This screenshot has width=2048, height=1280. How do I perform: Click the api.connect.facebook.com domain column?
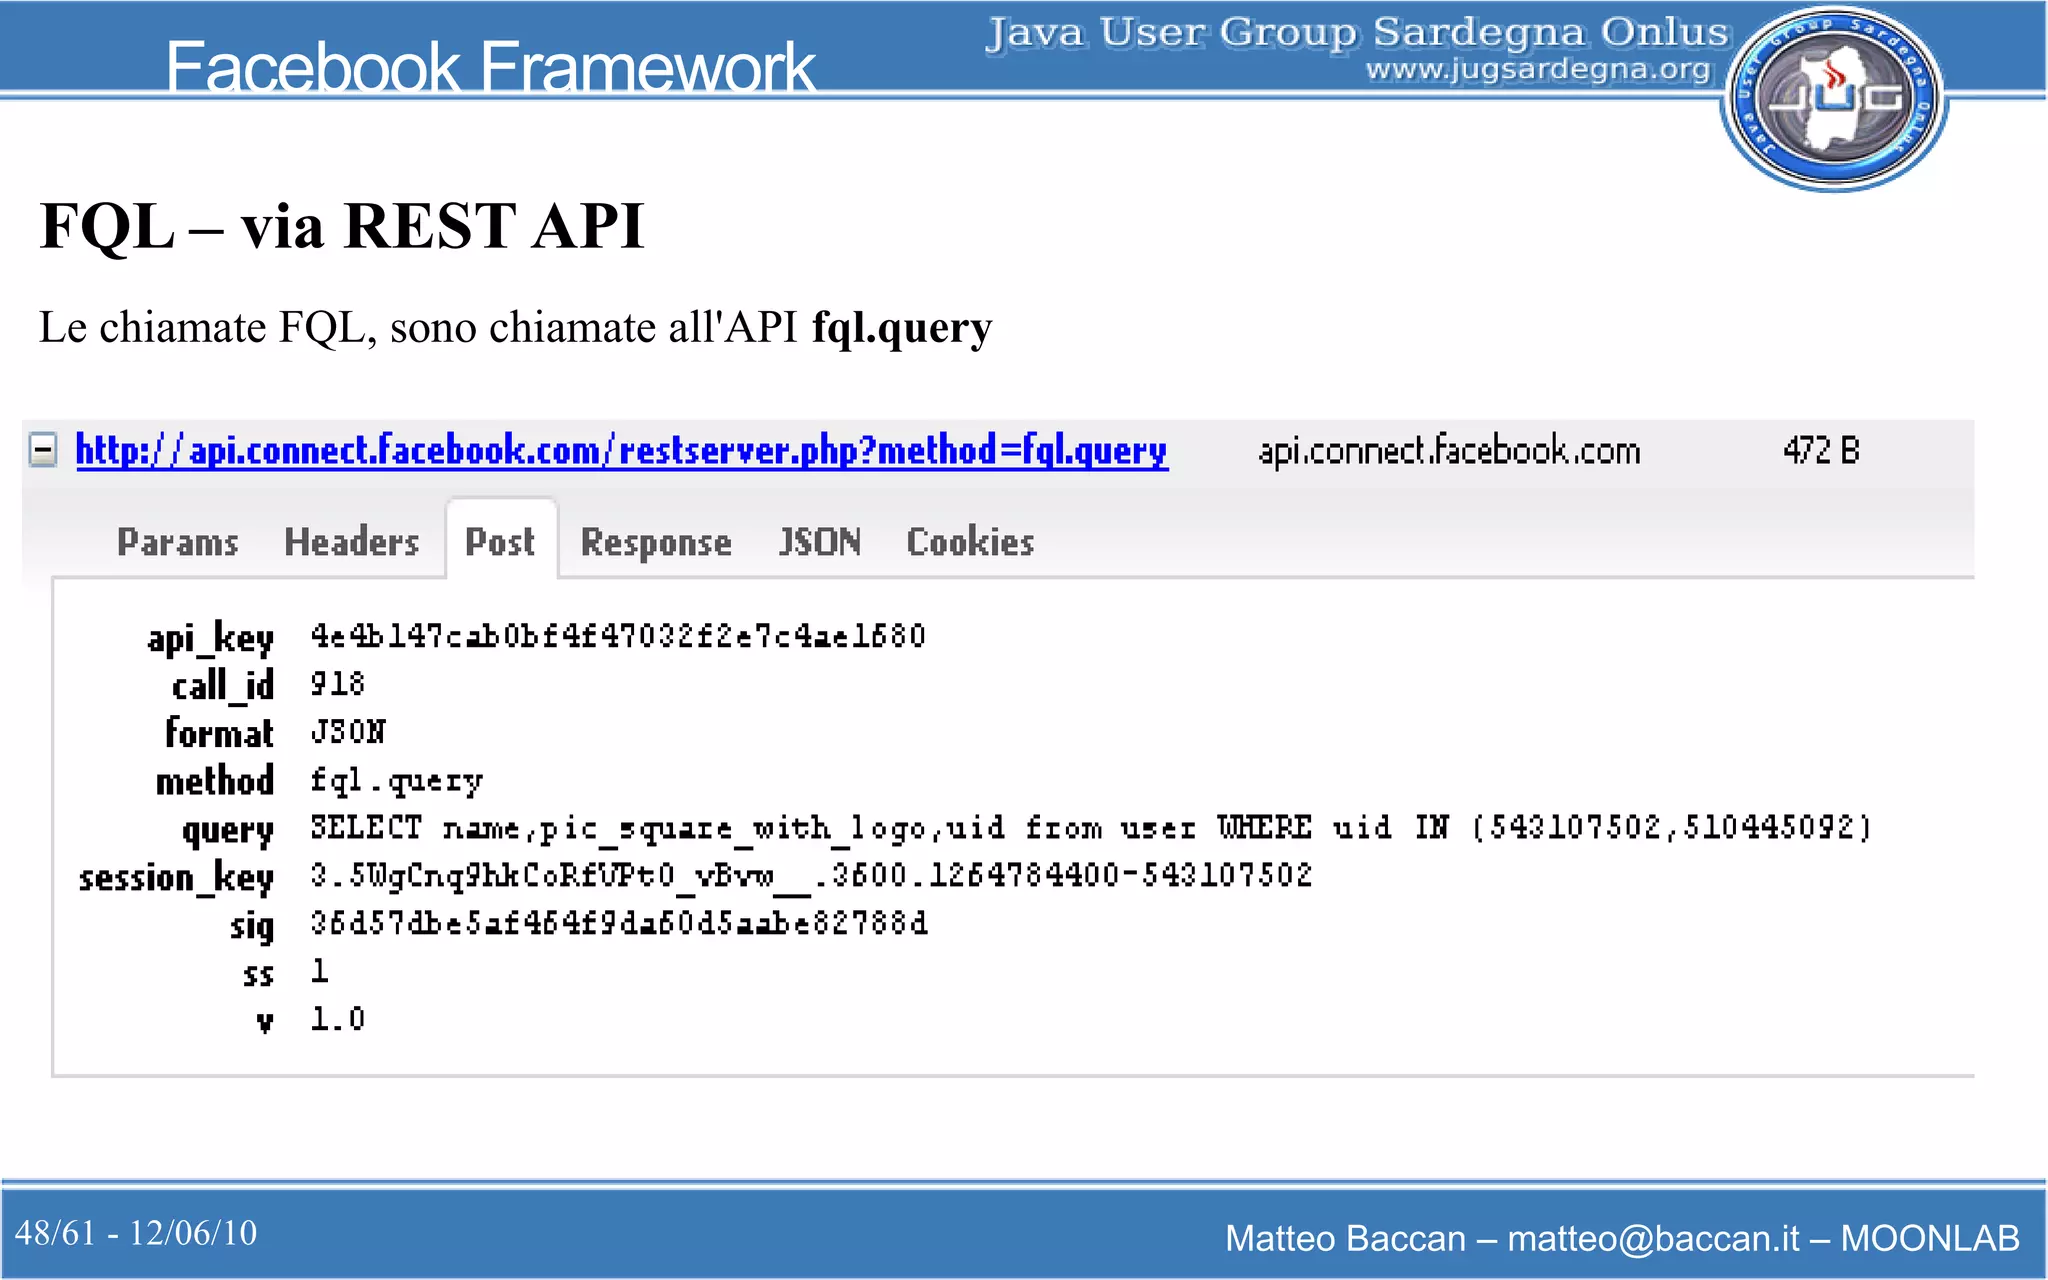(x=1450, y=451)
